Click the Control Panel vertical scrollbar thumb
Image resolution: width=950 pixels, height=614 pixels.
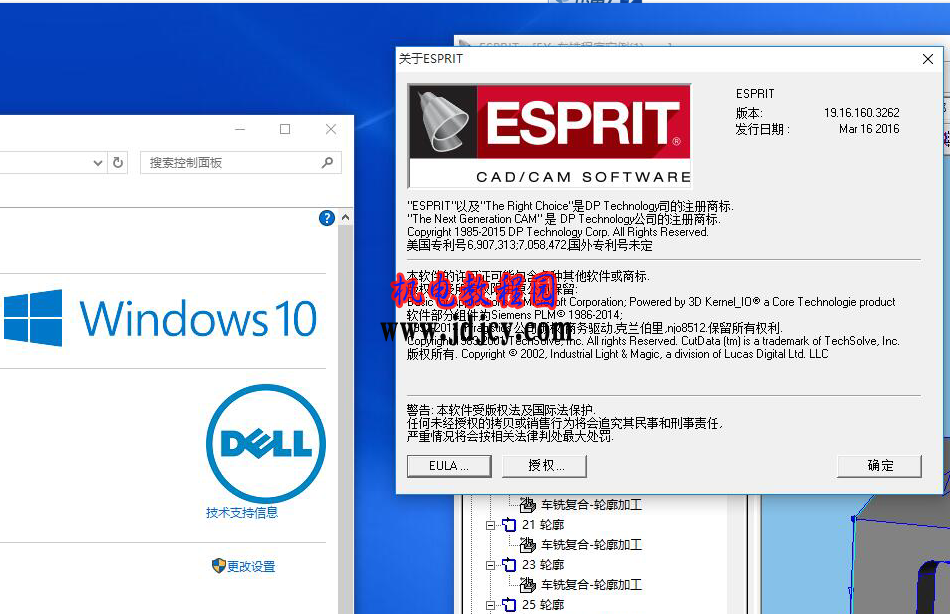point(345,418)
